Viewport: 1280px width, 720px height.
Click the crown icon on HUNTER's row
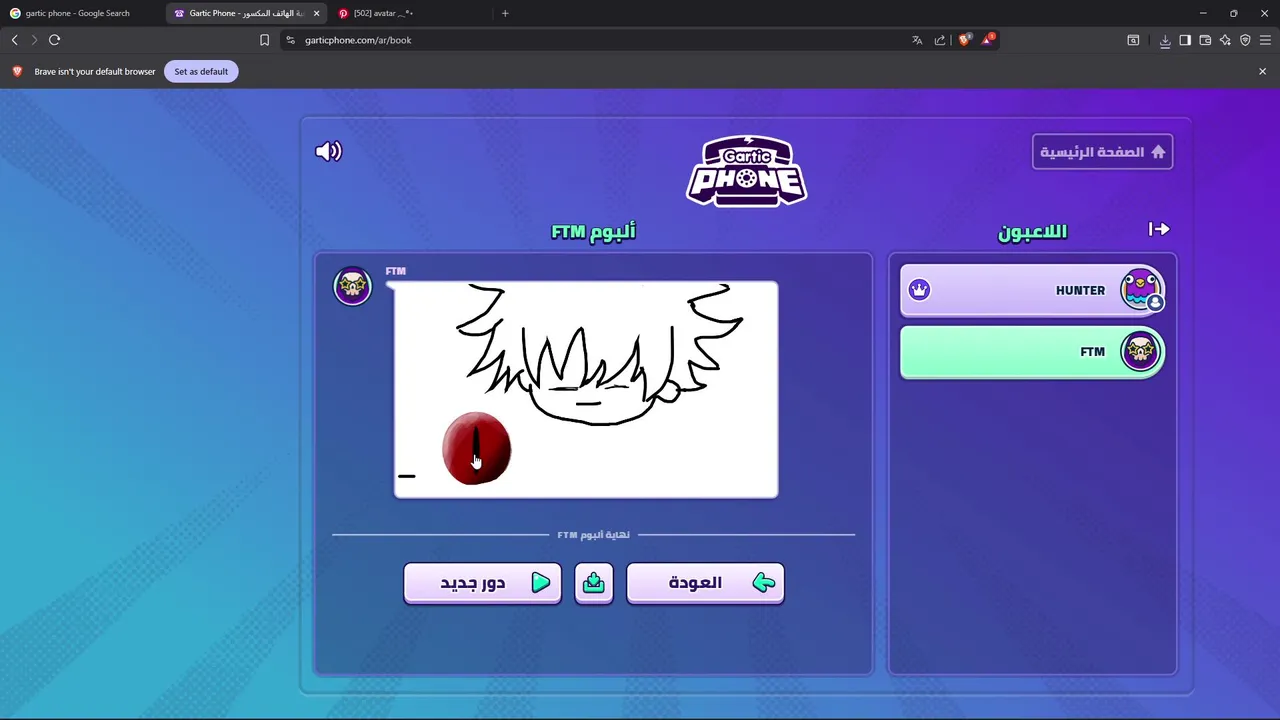919,290
